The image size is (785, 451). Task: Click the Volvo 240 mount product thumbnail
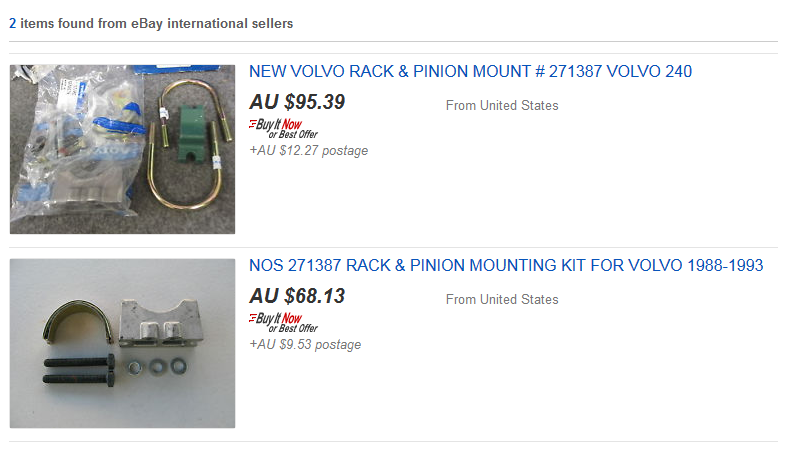tap(122, 149)
